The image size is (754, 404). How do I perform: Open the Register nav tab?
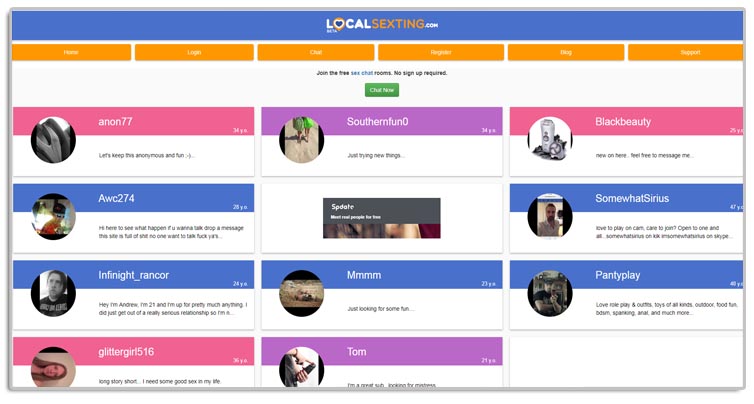click(x=441, y=52)
